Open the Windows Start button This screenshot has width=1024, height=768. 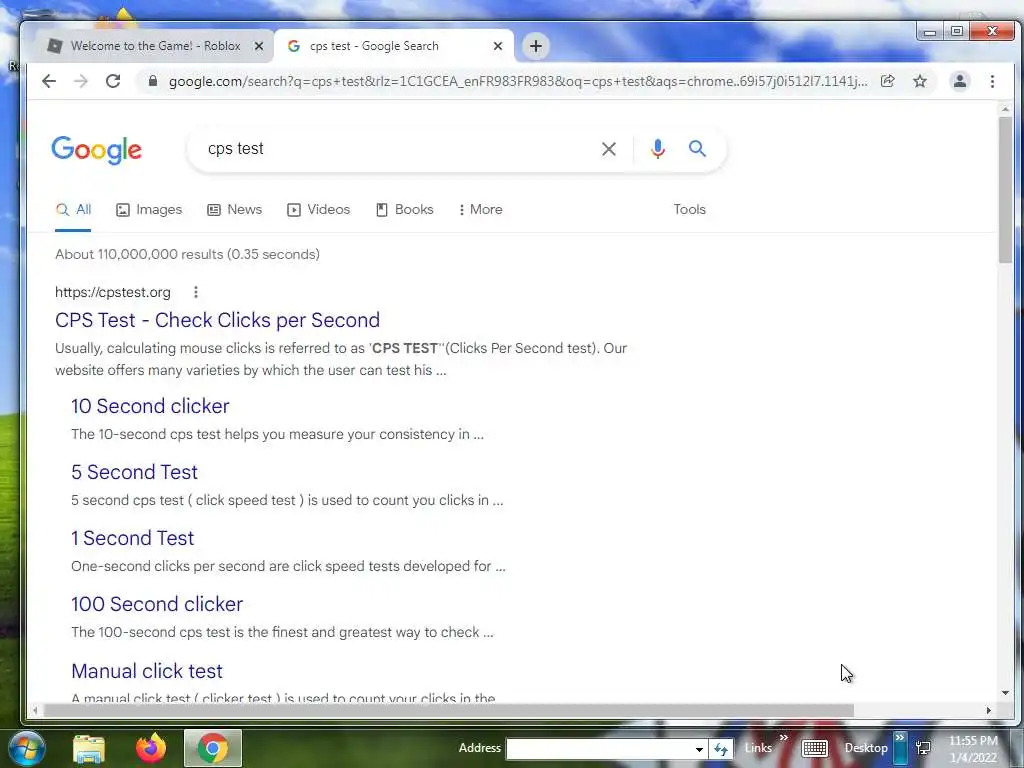tap(25, 748)
